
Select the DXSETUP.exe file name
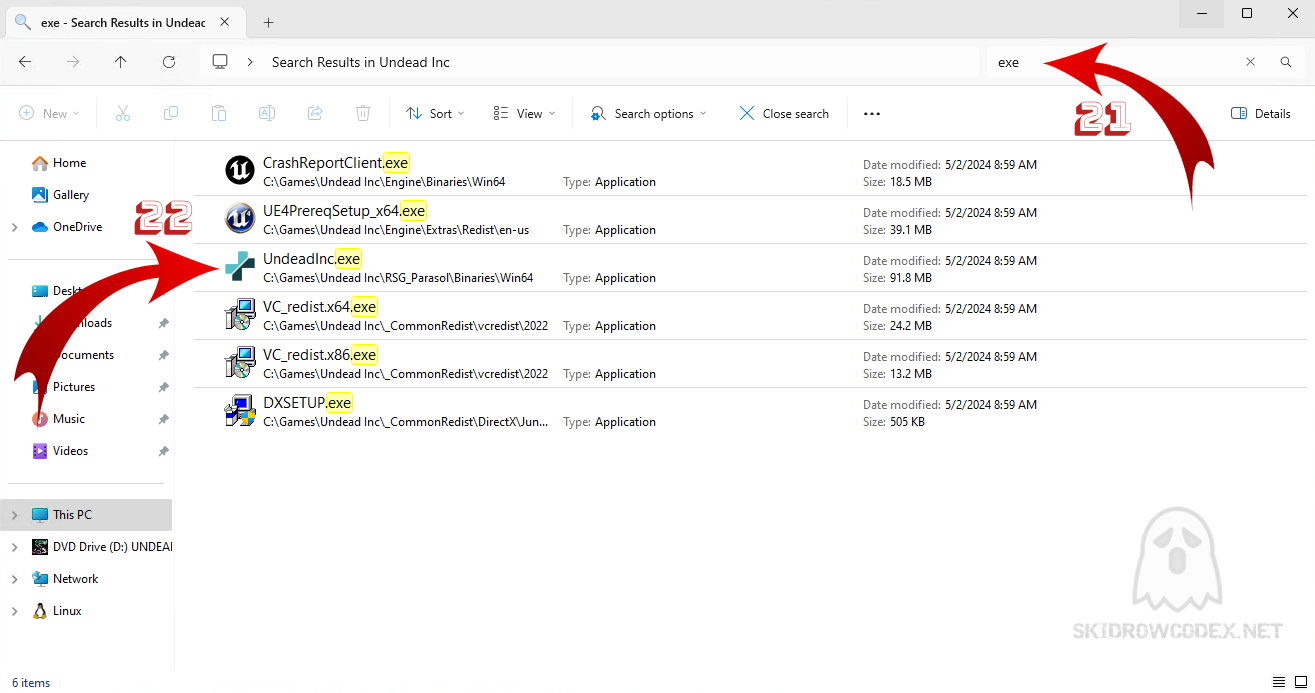307,403
